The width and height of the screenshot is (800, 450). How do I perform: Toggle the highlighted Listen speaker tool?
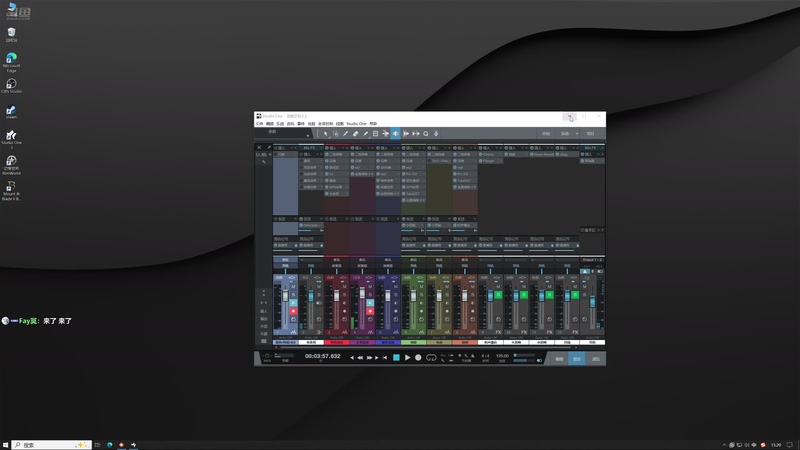pos(395,134)
